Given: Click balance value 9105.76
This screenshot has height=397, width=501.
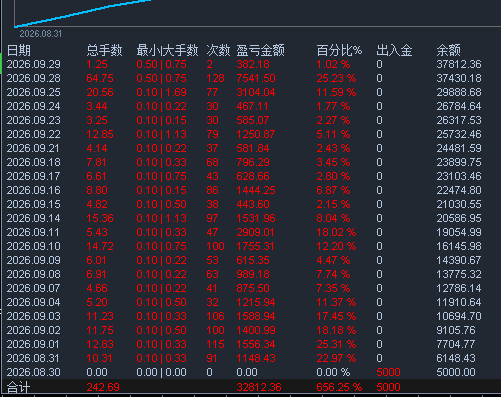Looking at the screenshot, I should 456,330.
